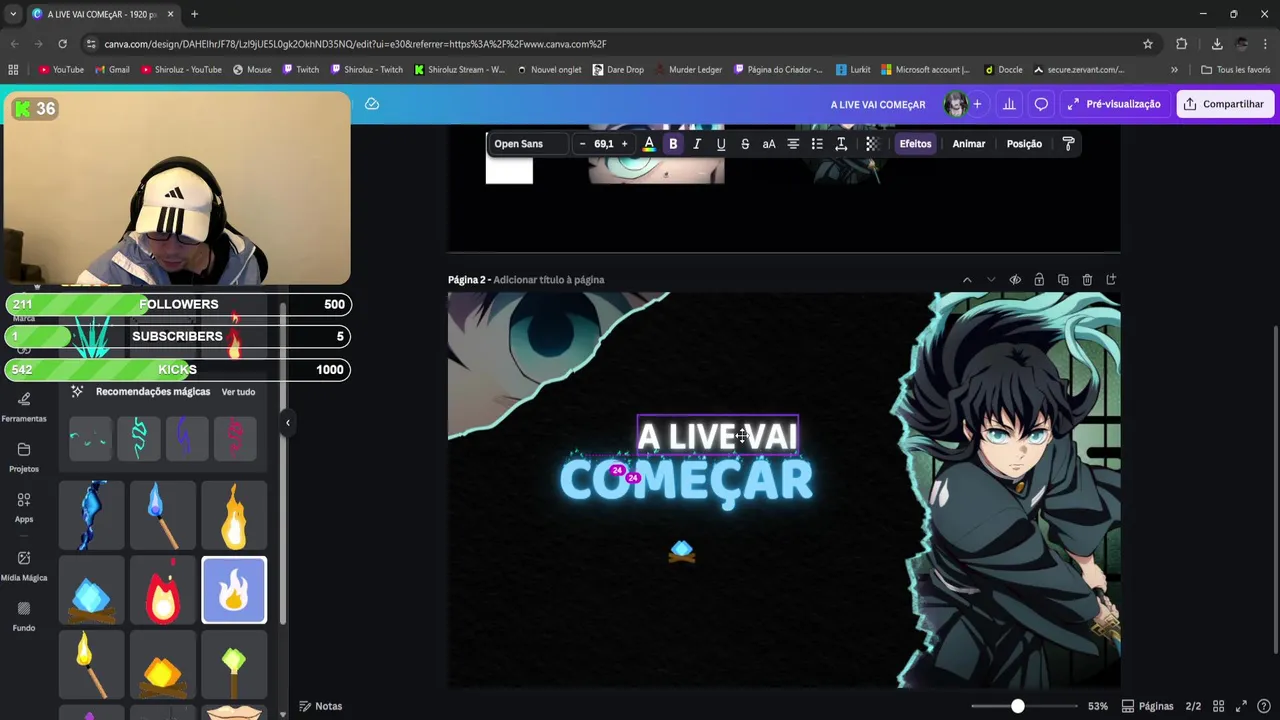Open grid view icon
Viewport: 1280px width, 720px height.
click(1219, 706)
